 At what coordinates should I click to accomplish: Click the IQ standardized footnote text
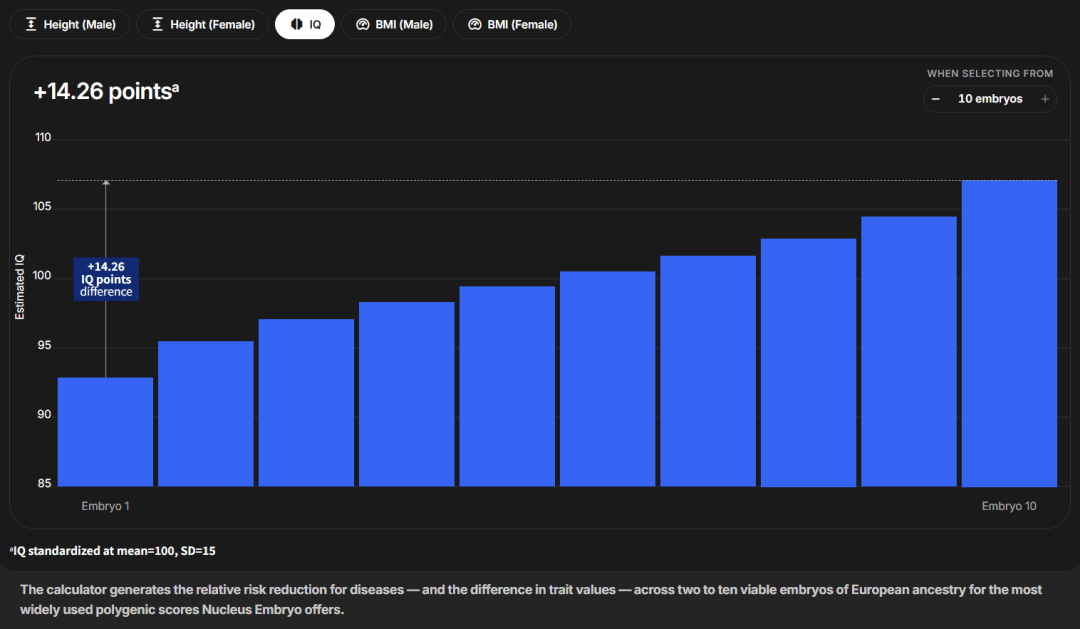click(x=113, y=550)
